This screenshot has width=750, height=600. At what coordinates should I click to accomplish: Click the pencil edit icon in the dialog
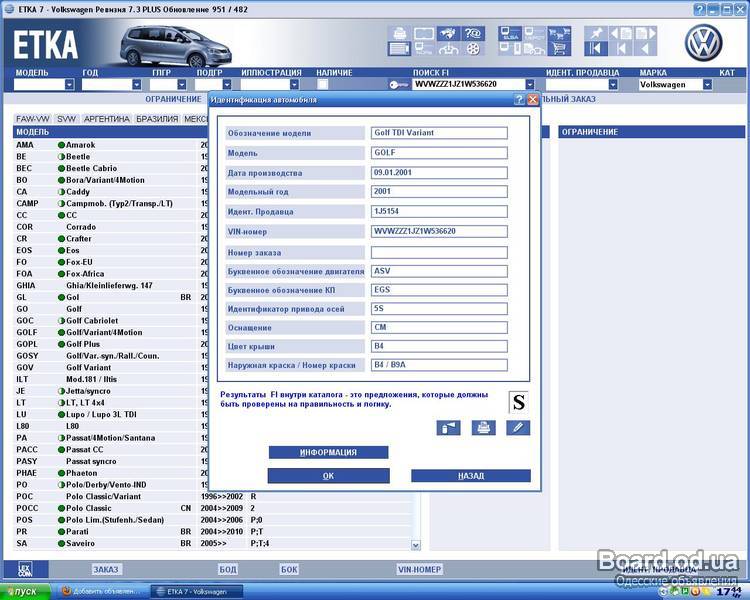coord(517,428)
